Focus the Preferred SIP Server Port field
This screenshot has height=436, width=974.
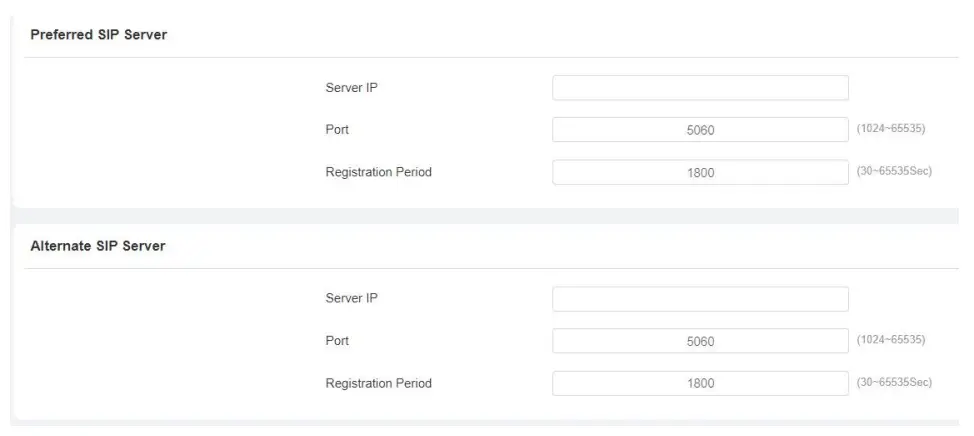[x=700, y=130]
